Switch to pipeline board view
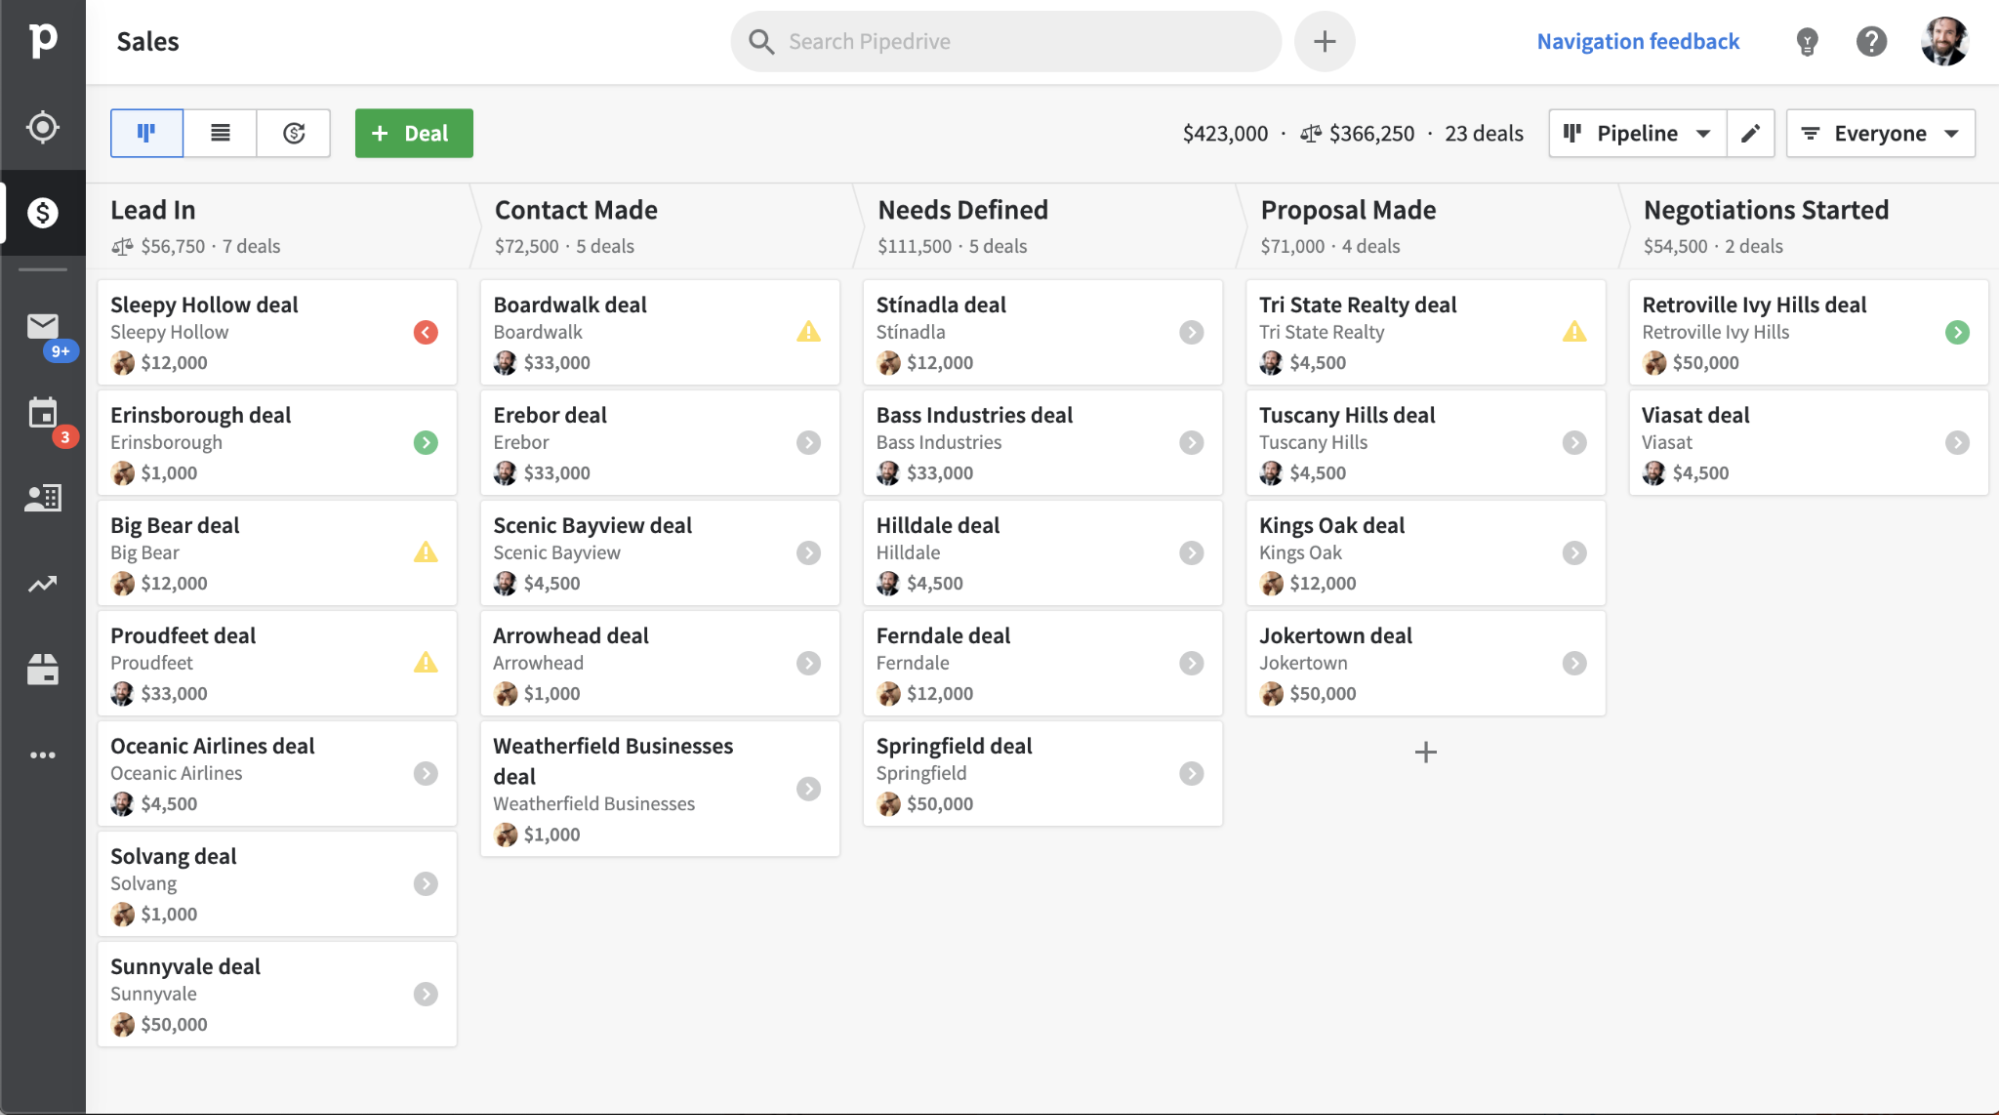Image resolution: width=1999 pixels, height=1115 pixels. click(x=147, y=133)
